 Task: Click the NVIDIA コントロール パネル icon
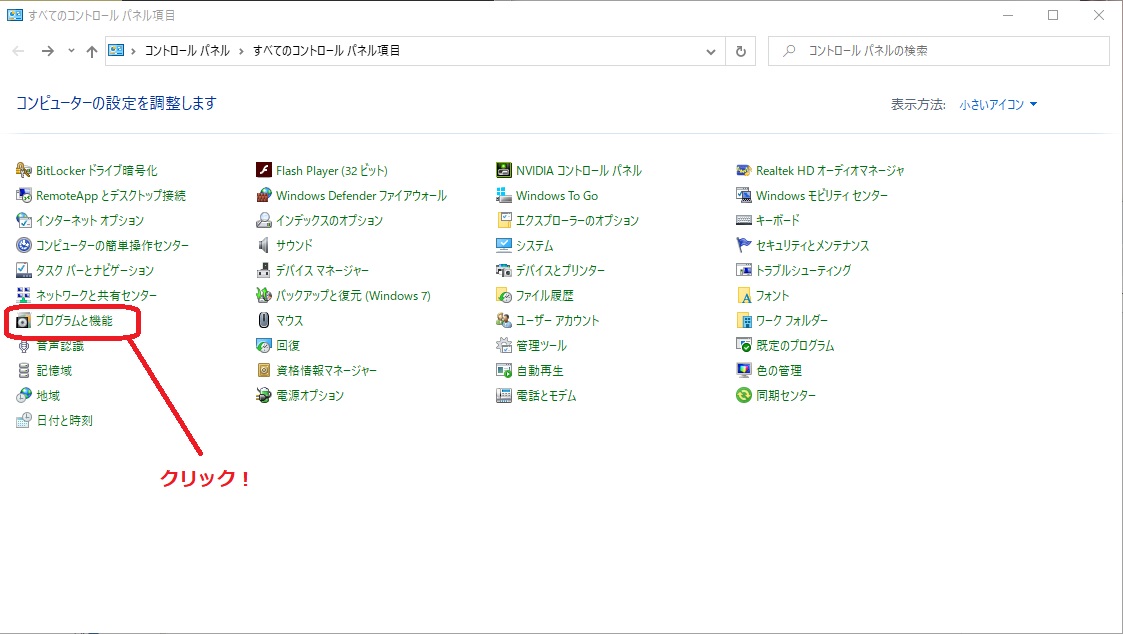[x=503, y=170]
